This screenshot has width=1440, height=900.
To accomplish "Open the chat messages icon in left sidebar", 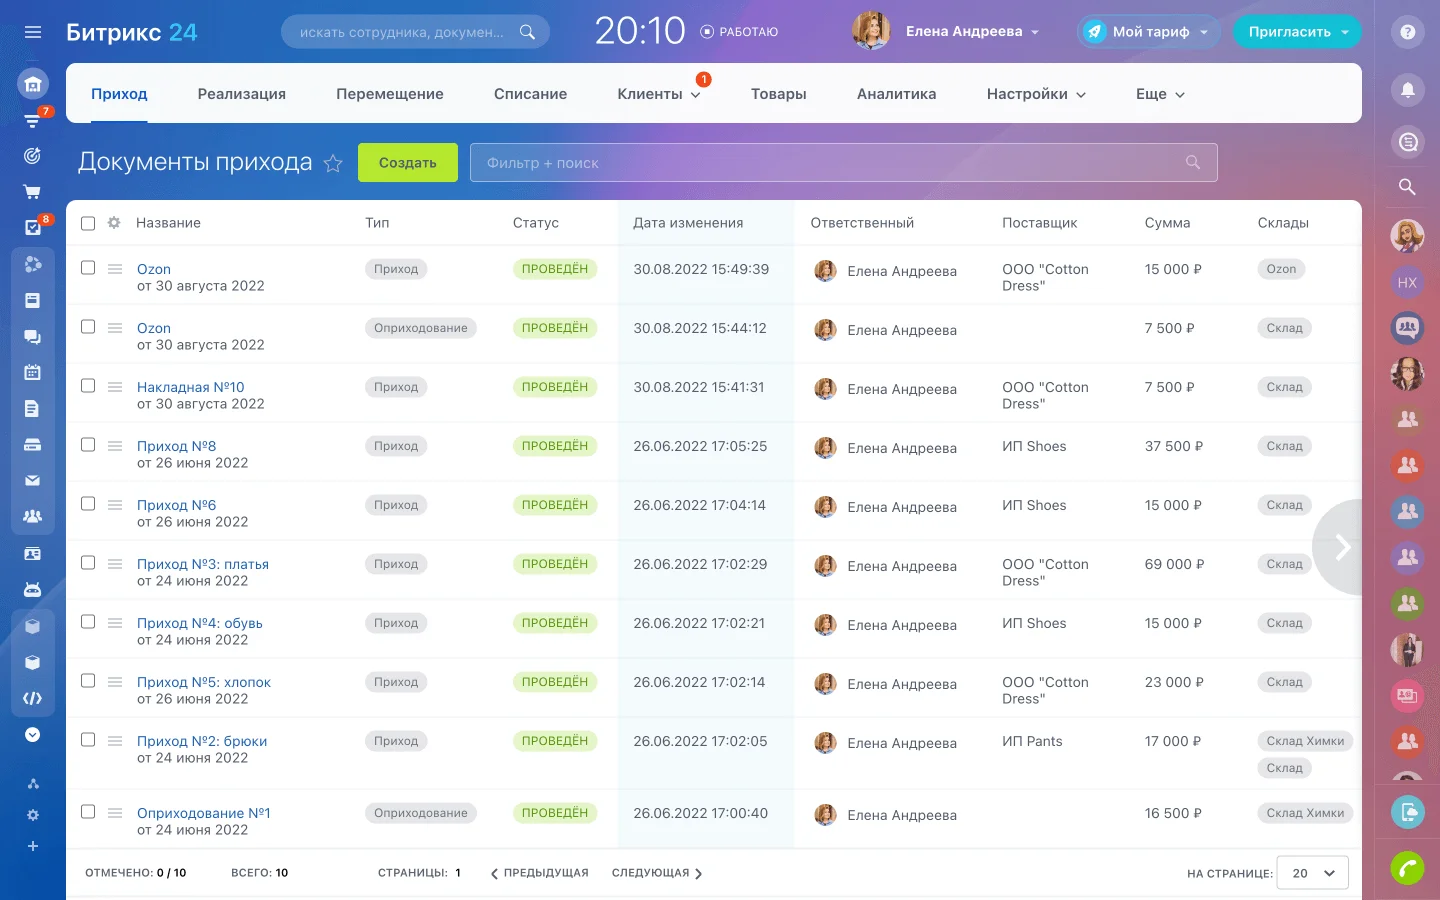I will [x=33, y=336].
